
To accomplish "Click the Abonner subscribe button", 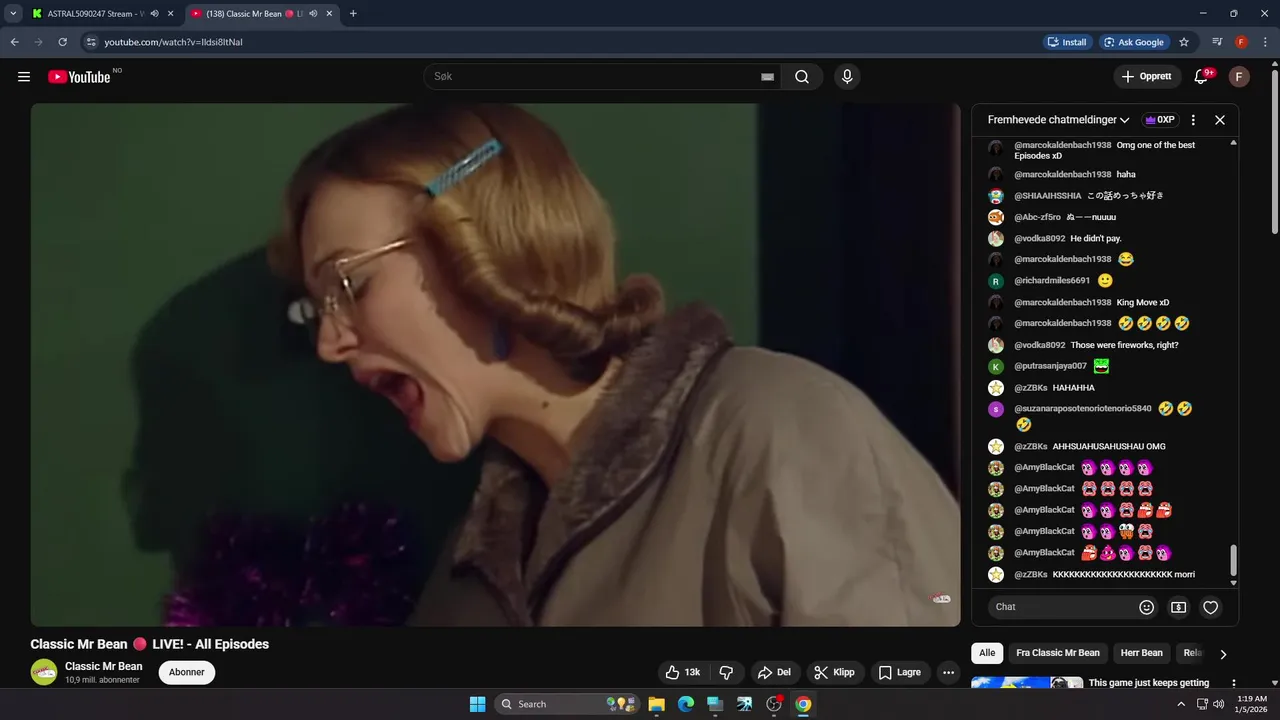I will click(187, 672).
